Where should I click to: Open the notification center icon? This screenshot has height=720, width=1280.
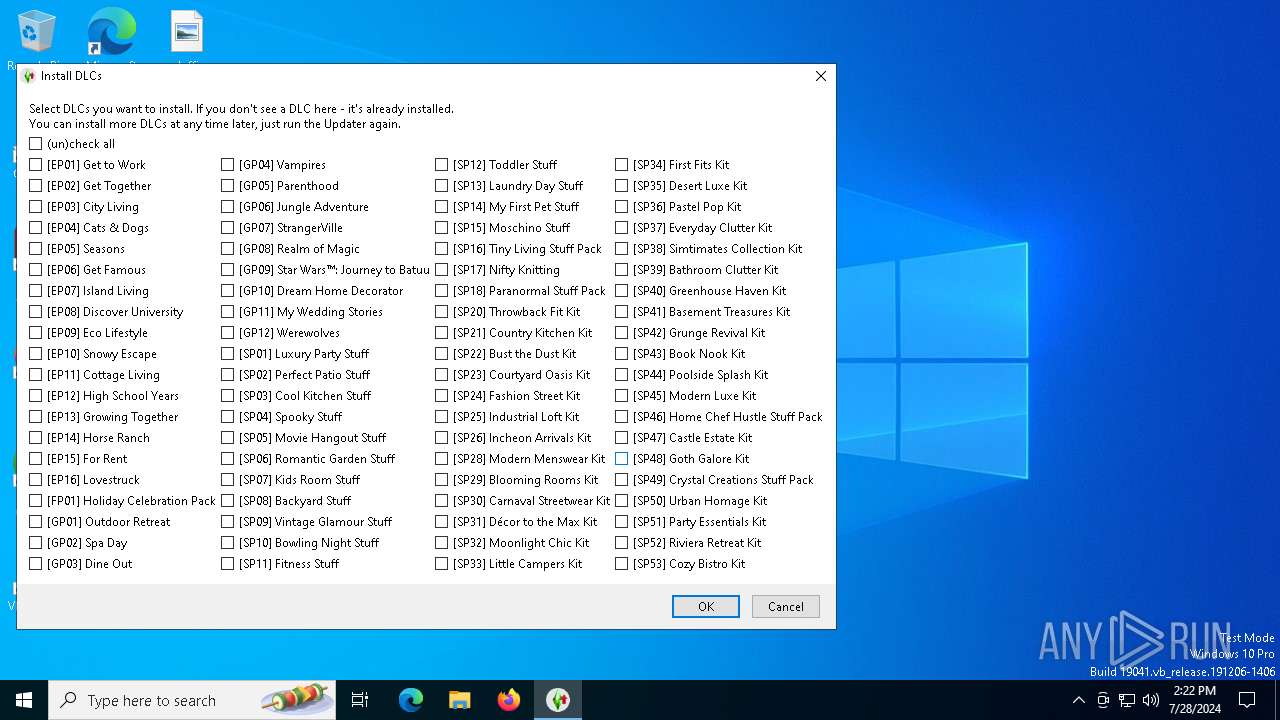pos(1247,700)
